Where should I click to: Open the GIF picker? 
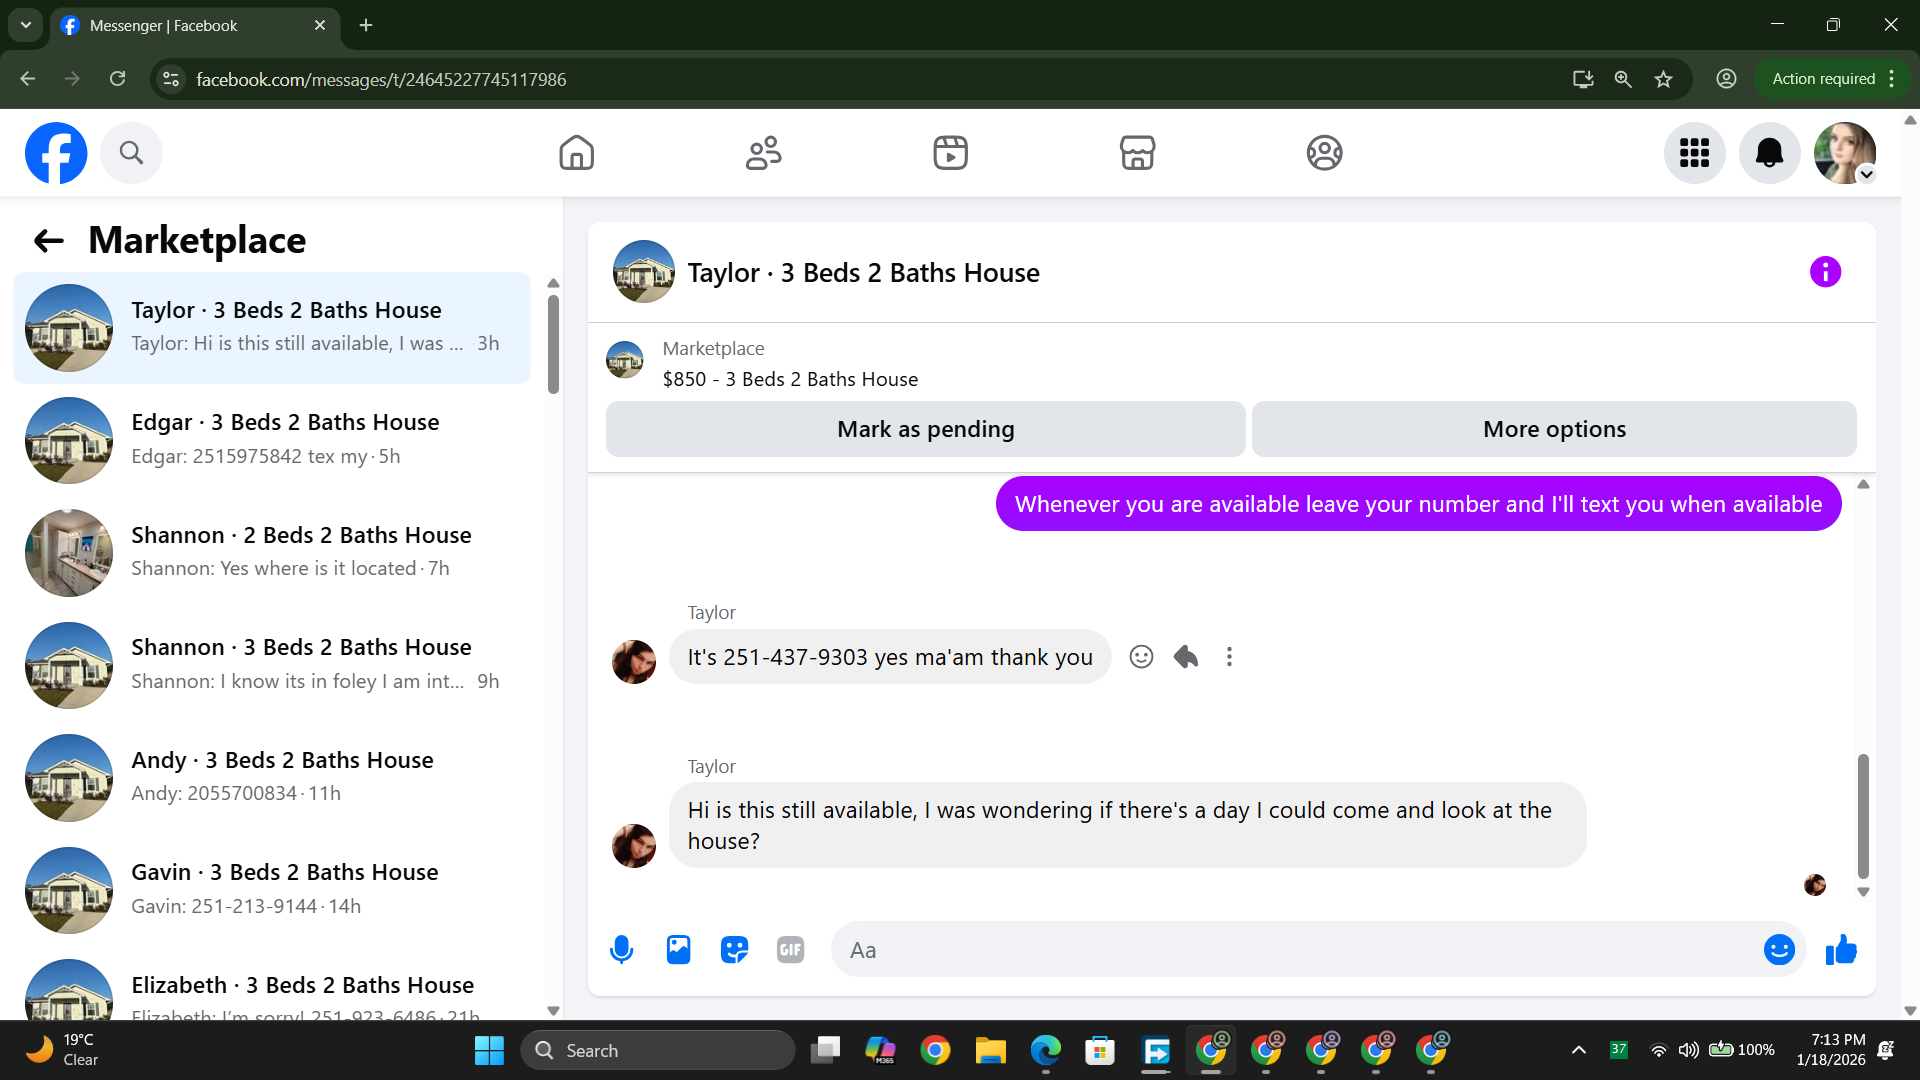(x=790, y=950)
